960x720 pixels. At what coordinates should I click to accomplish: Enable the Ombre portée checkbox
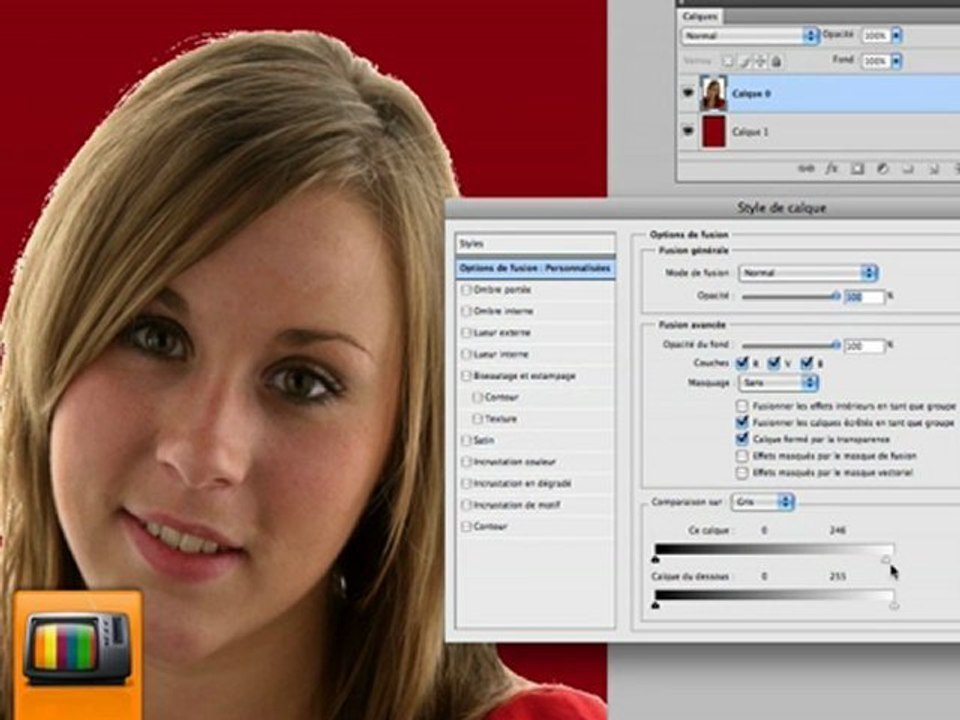click(466, 290)
